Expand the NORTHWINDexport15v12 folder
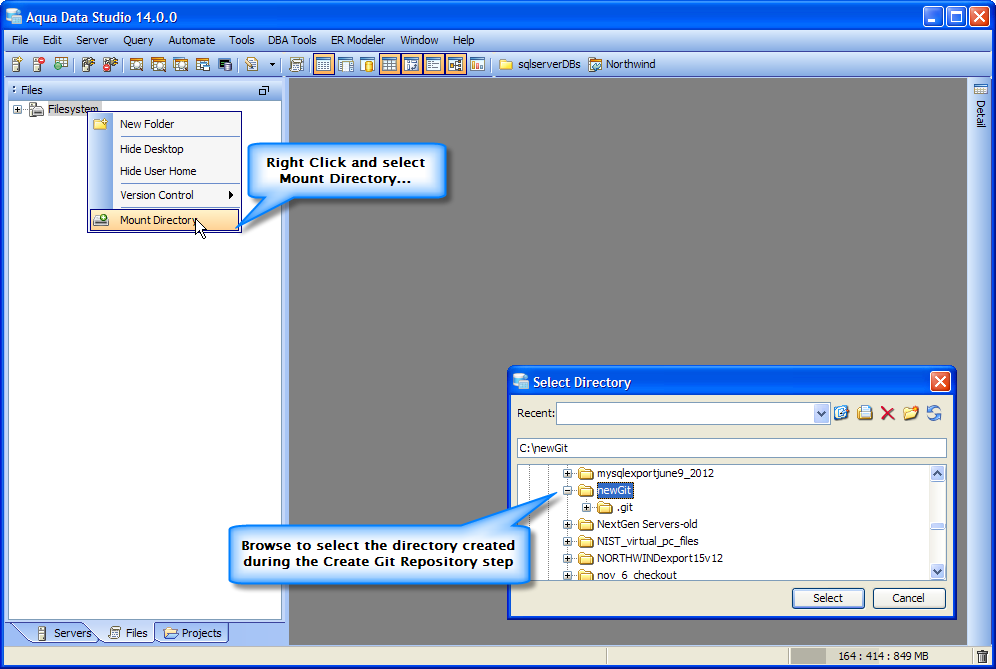This screenshot has width=996, height=669. [x=567, y=558]
